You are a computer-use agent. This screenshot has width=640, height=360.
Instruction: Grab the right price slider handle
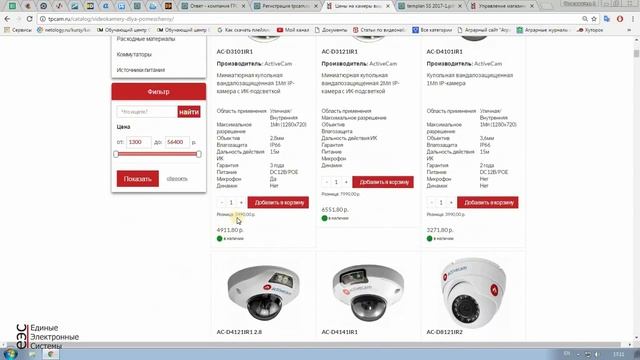click(x=199, y=154)
